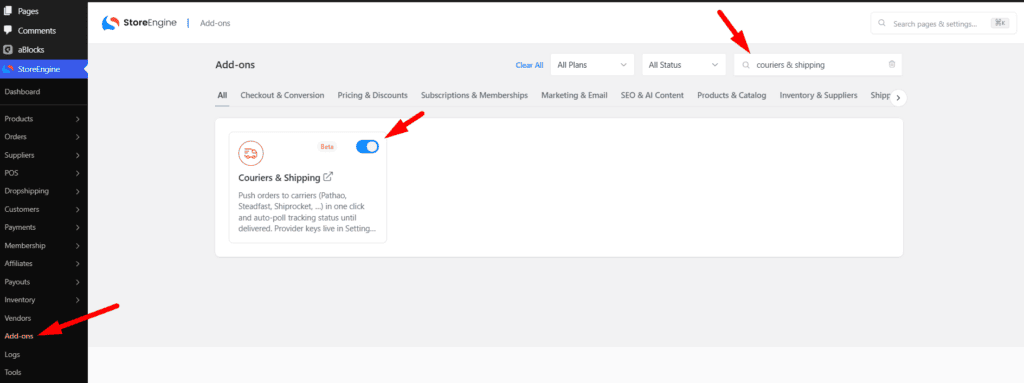Click the StoreEngine logo in header

139,23
